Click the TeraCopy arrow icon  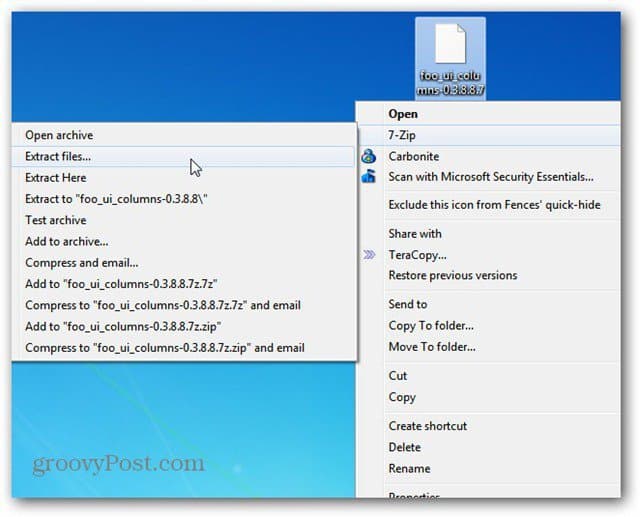(x=369, y=255)
